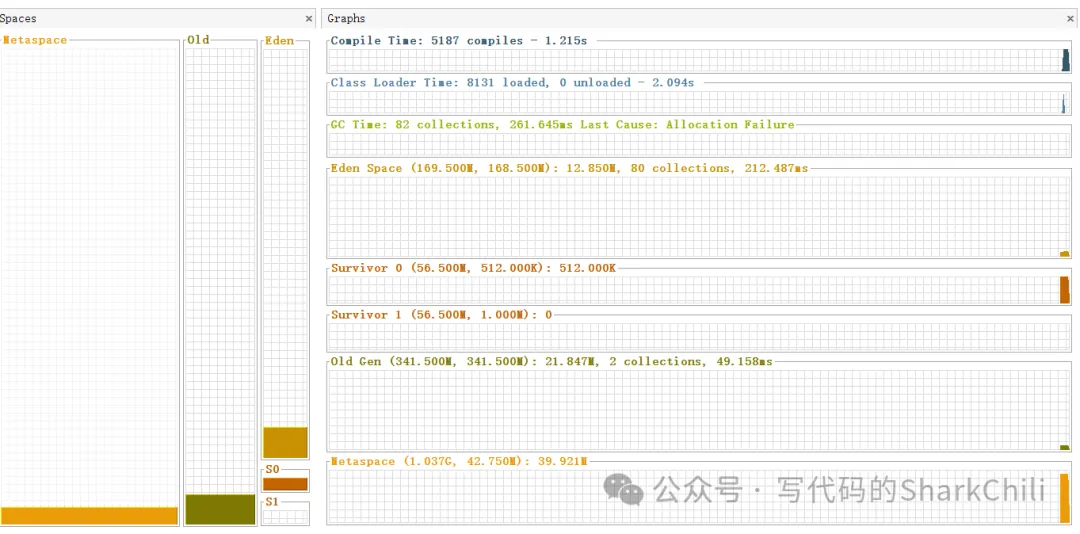Click the orange S0 survivor block
This screenshot has width=1080, height=534.
click(x=285, y=484)
